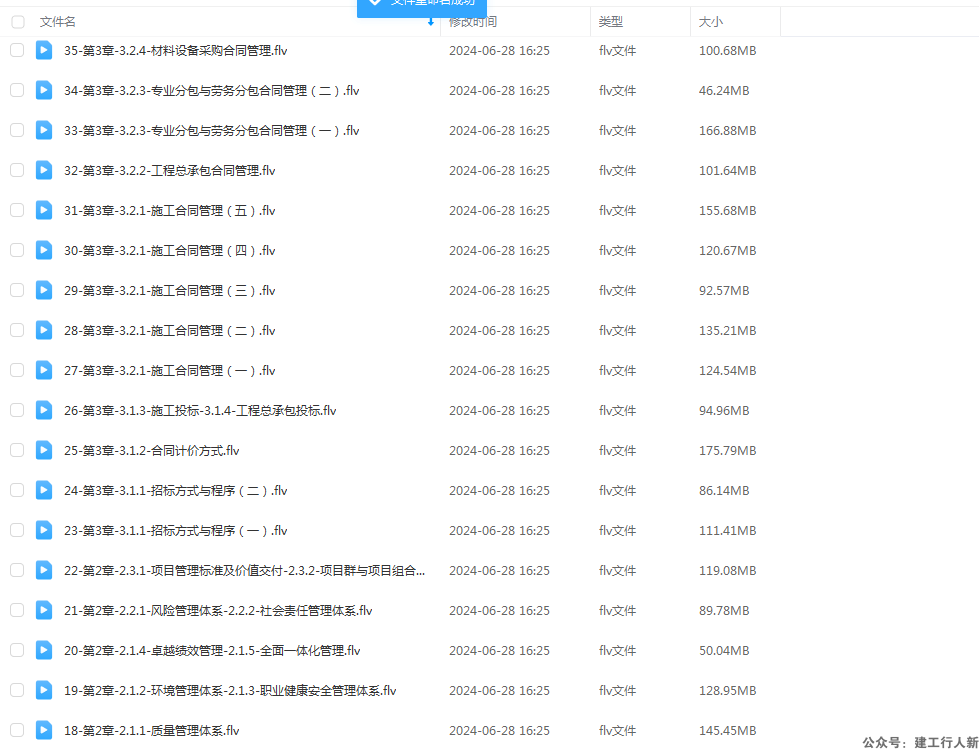
Task: Click the video icon for file 31 施工合同管理（五）
Action: click(44, 210)
